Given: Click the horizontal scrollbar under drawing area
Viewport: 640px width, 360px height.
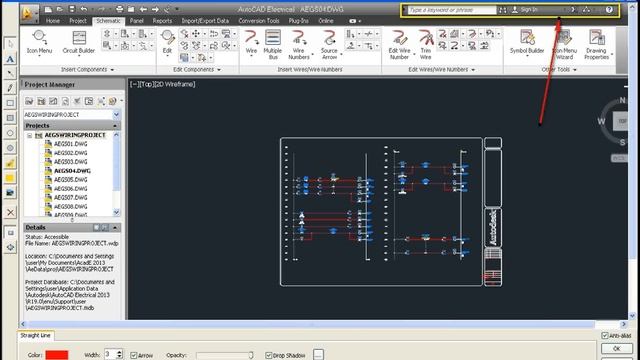Looking at the screenshot, I should (312, 324).
